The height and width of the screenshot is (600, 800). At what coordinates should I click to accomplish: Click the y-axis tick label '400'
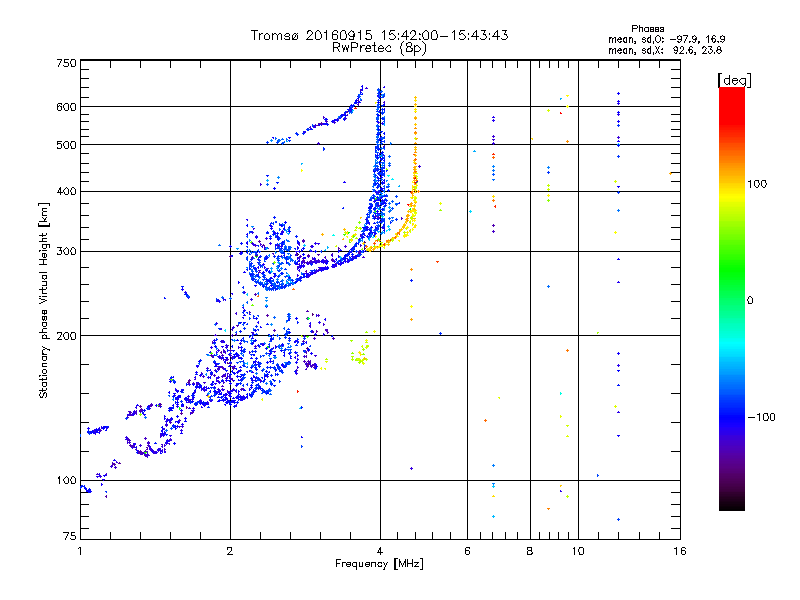[x=66, y=192]
